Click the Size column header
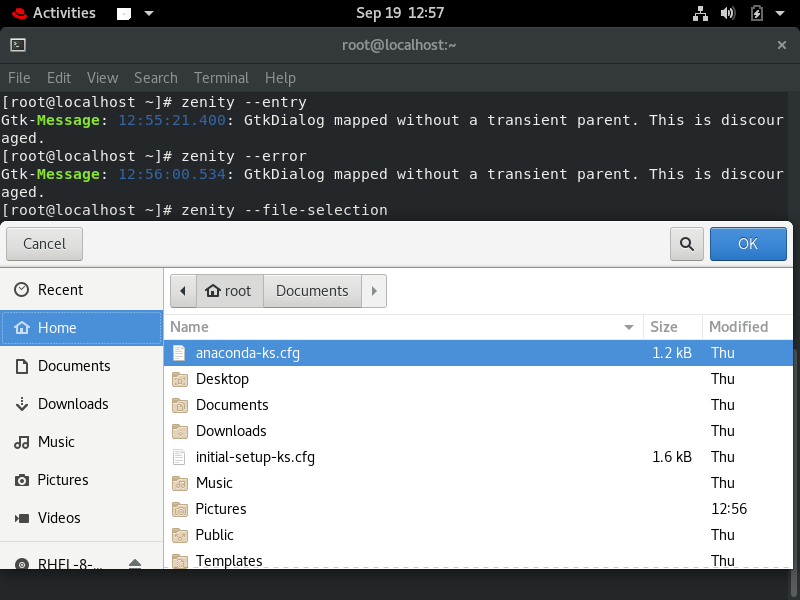Screen dimensions: 800x600 (672, 327)
